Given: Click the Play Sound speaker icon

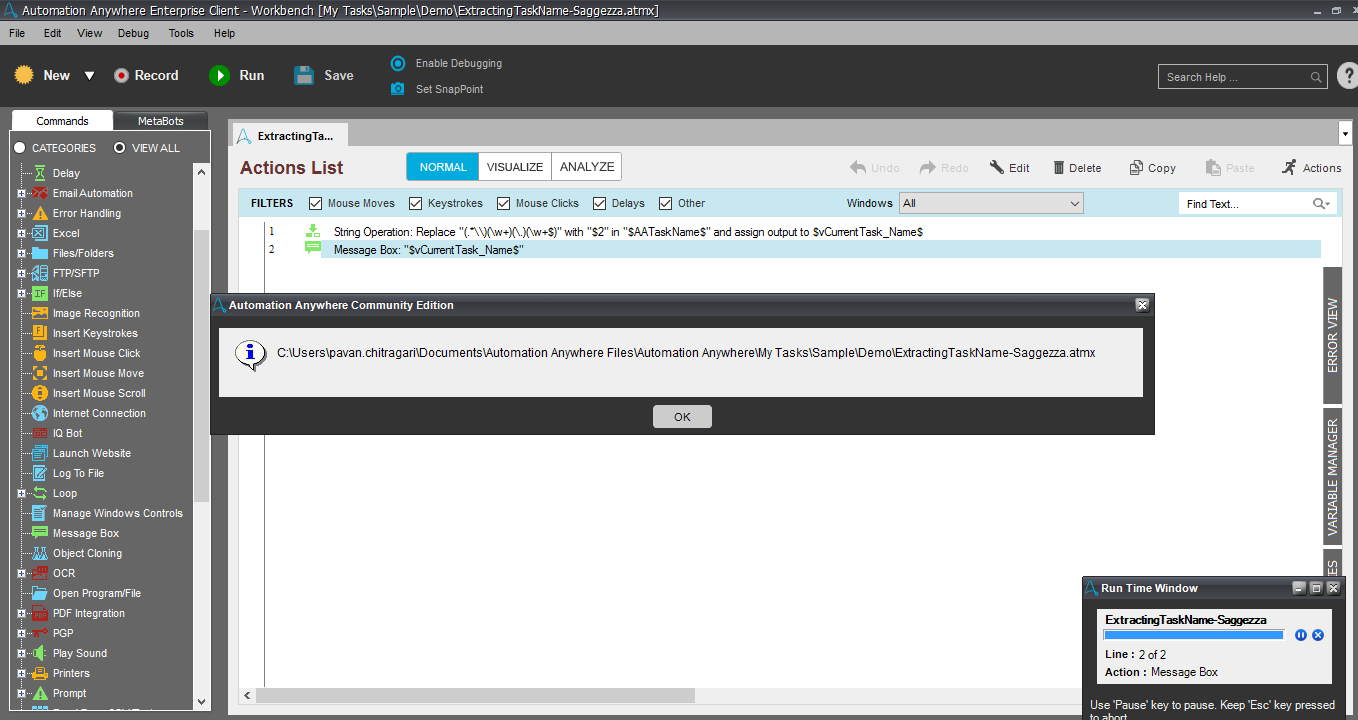Looking at the screenshot, I should click(40, 653).
